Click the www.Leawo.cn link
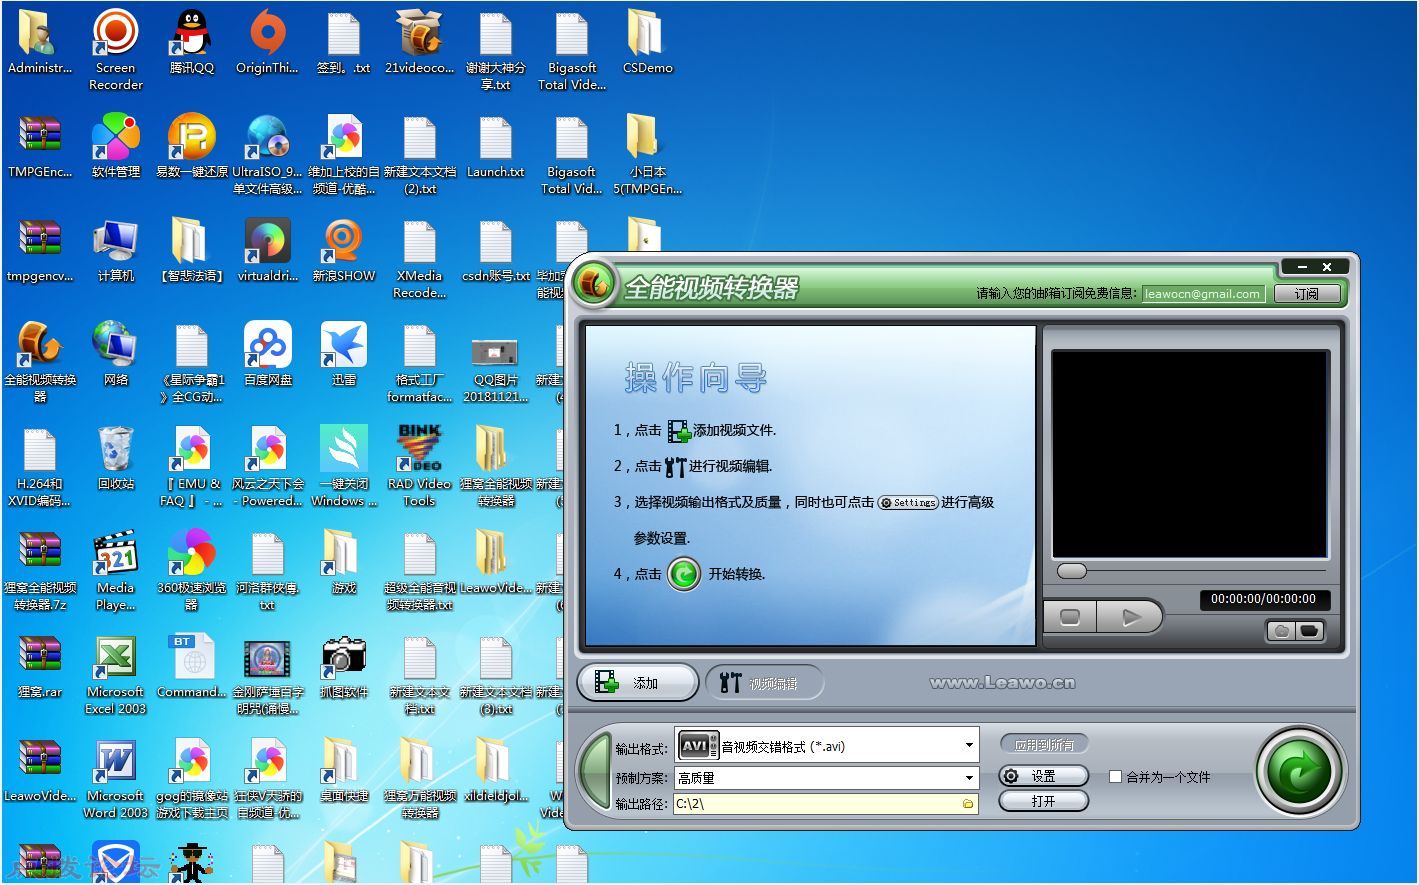The height and width of the screenshot is (885, 1419). click(1002, 683)
